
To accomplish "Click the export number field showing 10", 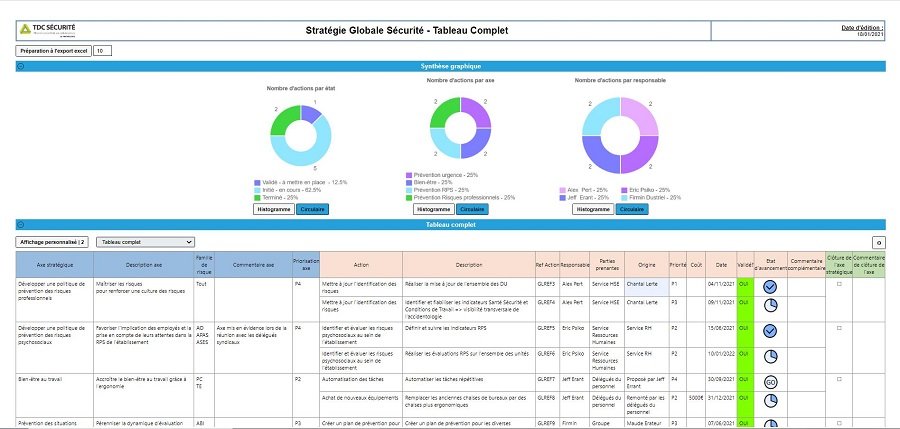I will [x=102, y=51].
